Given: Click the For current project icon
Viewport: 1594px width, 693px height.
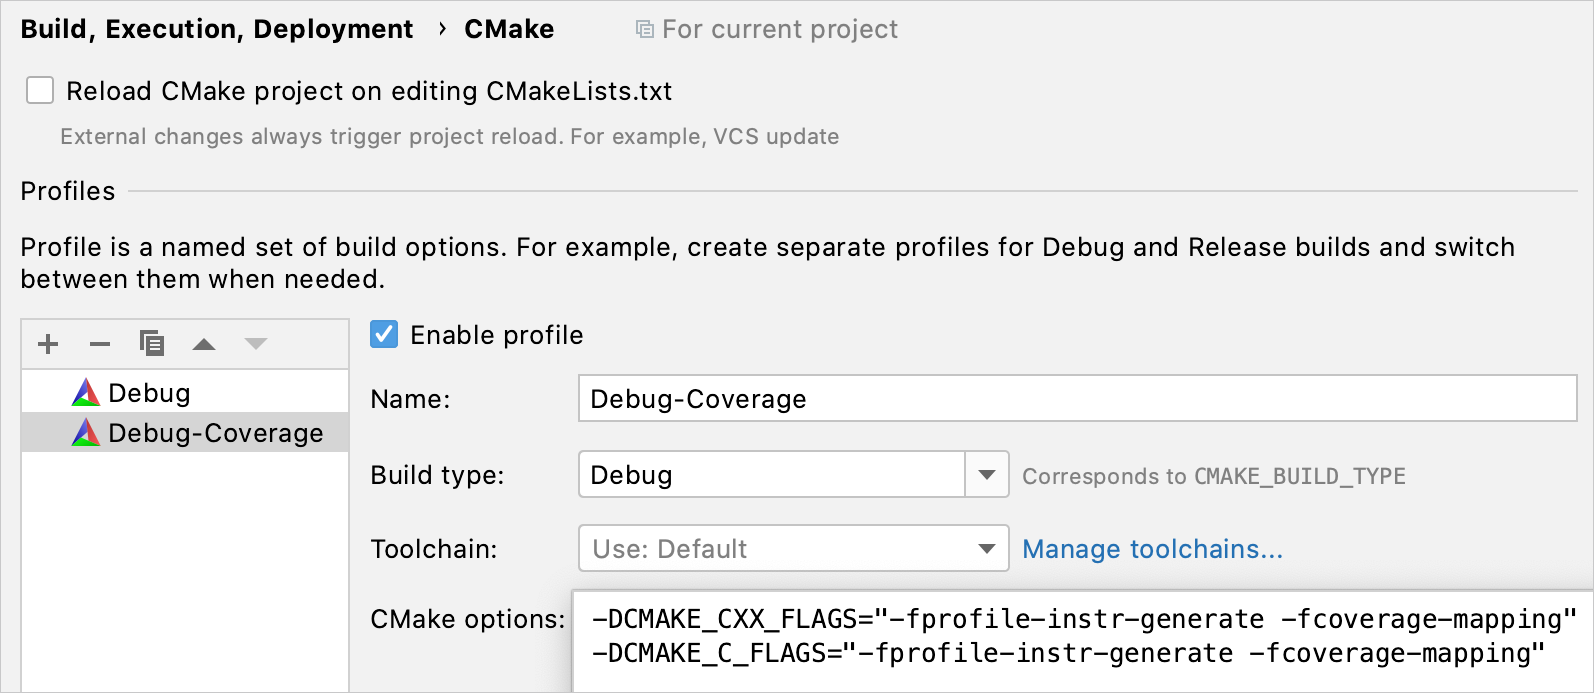Looking at the screenshot, I should (645, 30).
